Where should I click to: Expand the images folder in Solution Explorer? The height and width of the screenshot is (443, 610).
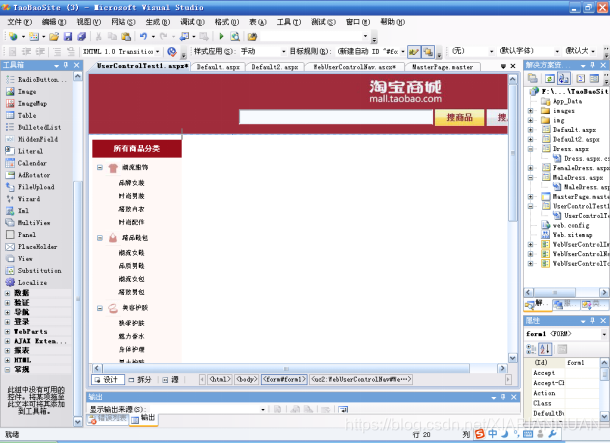(x=530, y=111)
